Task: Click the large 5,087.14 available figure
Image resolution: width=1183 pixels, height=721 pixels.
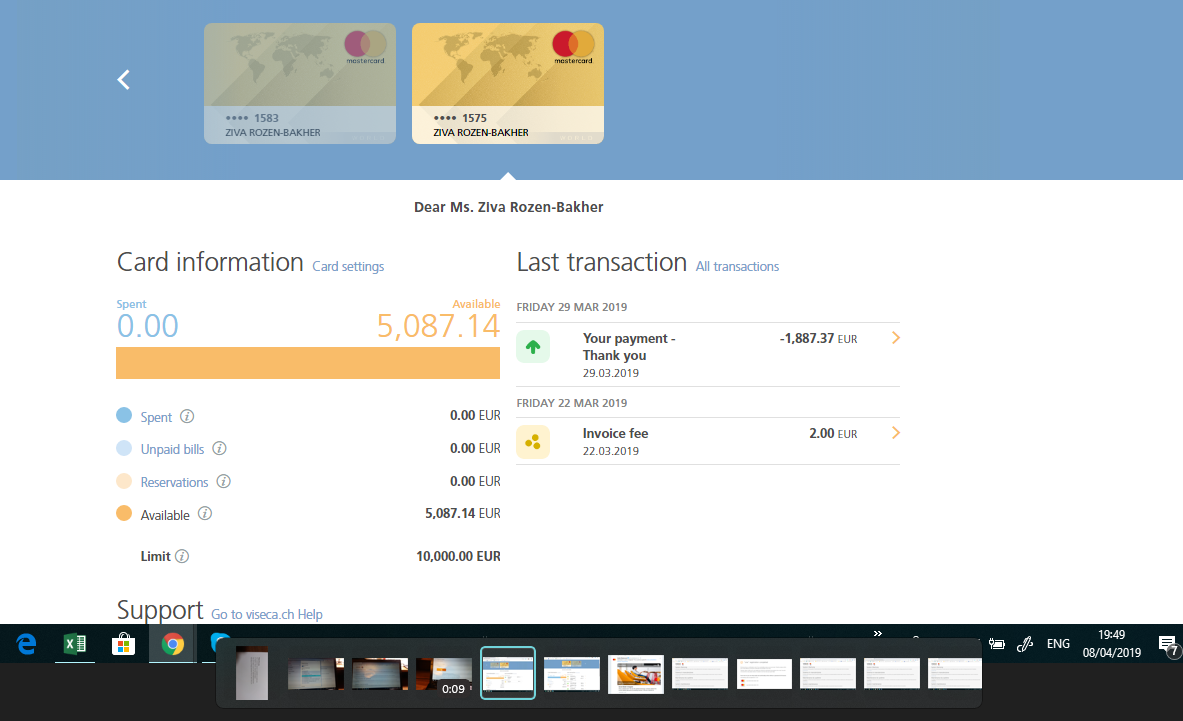Action: (x=438, y=326)
